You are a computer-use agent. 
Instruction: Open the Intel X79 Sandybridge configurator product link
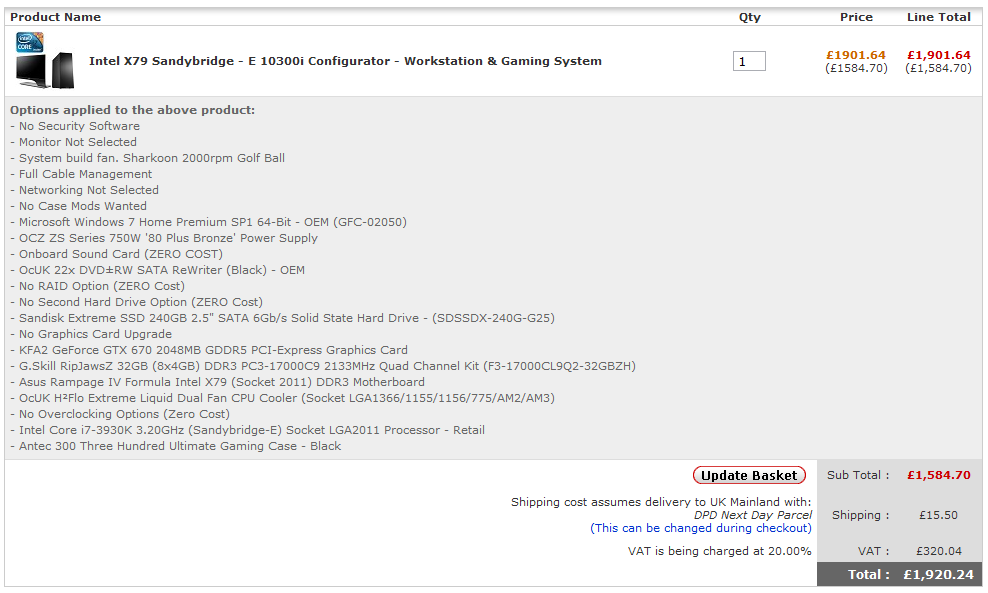tap(345, 61)
